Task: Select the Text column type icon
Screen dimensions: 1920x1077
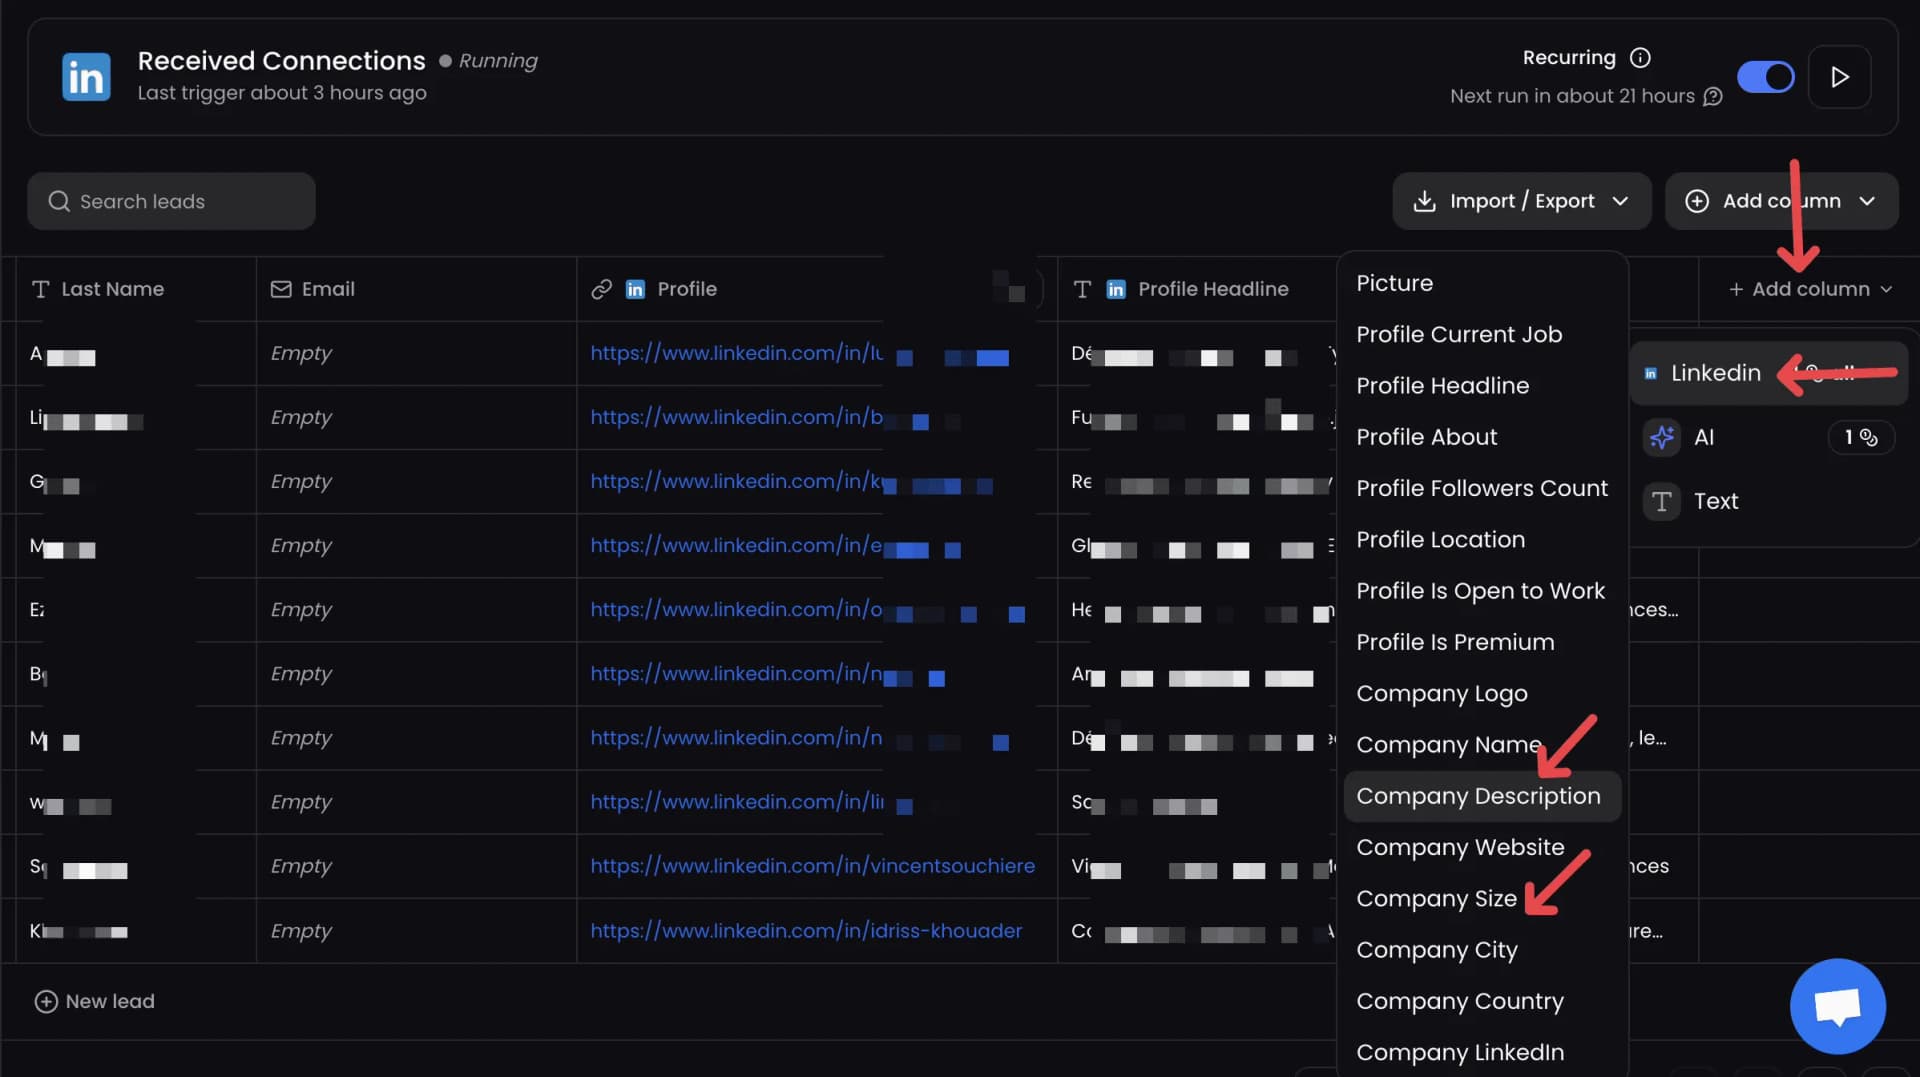Action: point(1661,502)
